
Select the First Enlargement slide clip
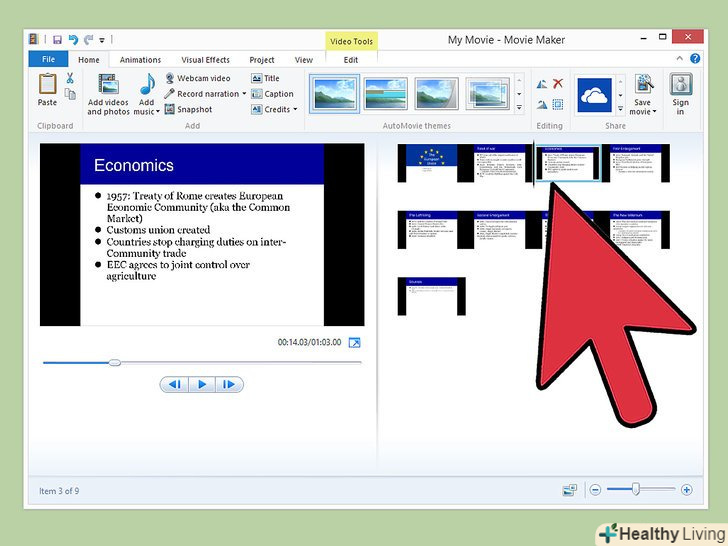[636, 163]
